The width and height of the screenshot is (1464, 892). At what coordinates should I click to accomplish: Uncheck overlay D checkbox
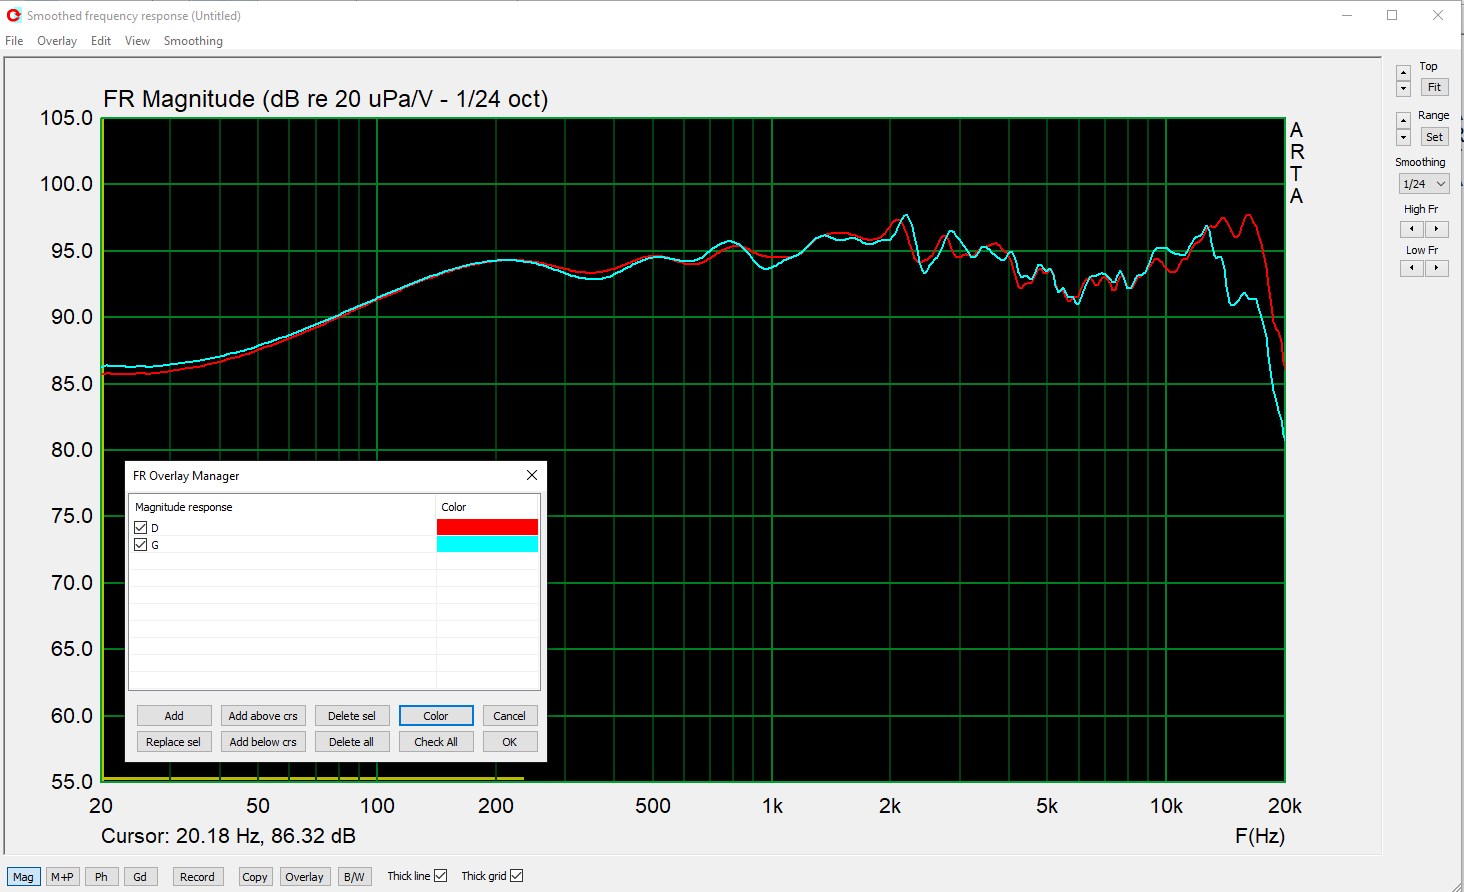click(x=141, y=528)
